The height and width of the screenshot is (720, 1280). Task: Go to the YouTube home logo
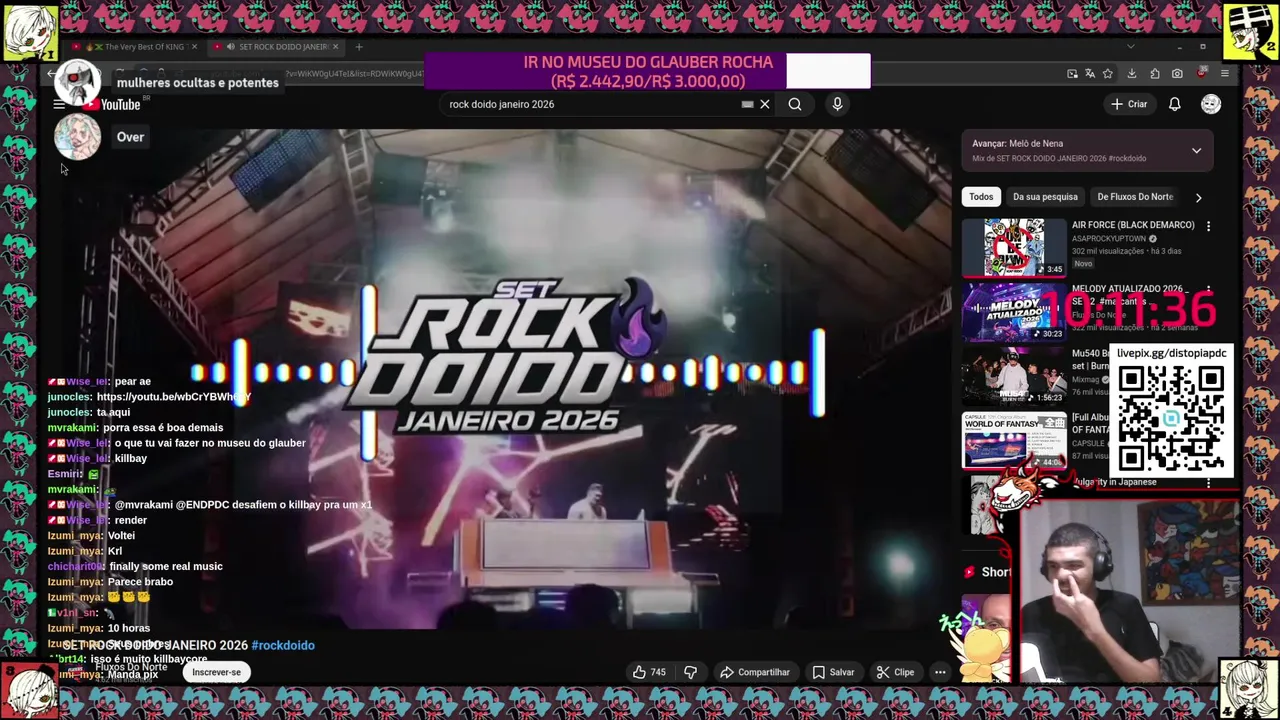(x=112, y=104)
